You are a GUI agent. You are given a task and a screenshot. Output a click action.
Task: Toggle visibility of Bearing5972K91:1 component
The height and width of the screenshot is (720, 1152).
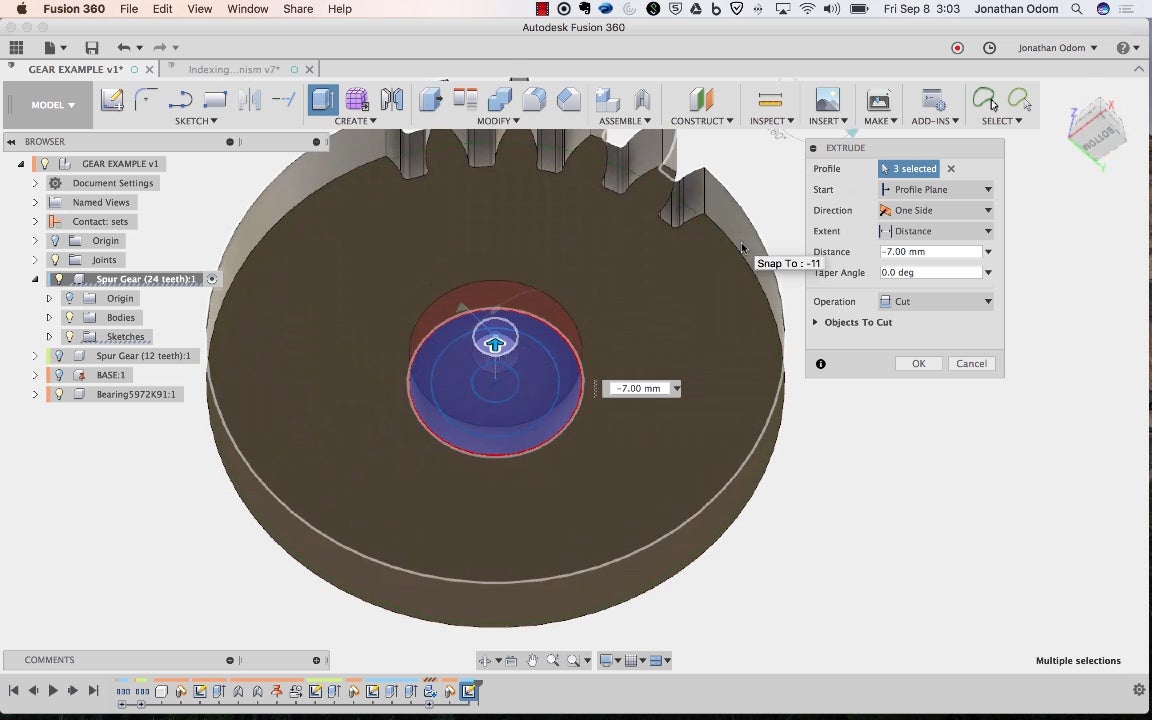(x=59, y=394)
